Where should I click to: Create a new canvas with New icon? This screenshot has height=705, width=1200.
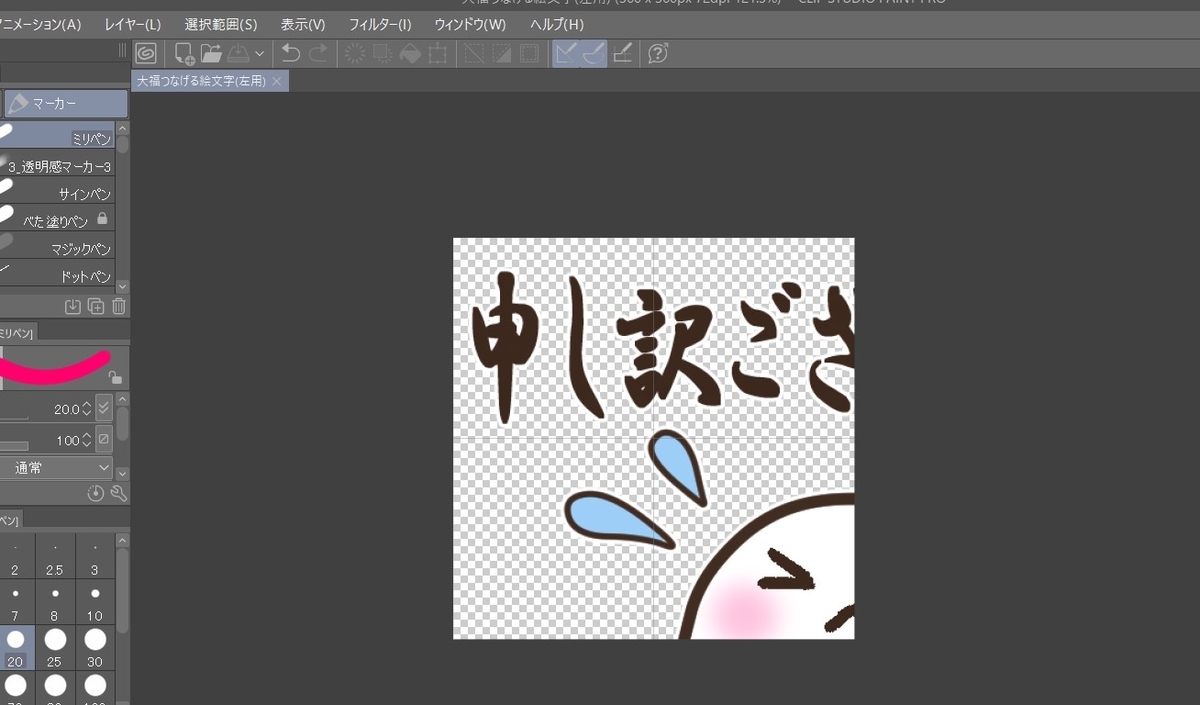point(184,53)
